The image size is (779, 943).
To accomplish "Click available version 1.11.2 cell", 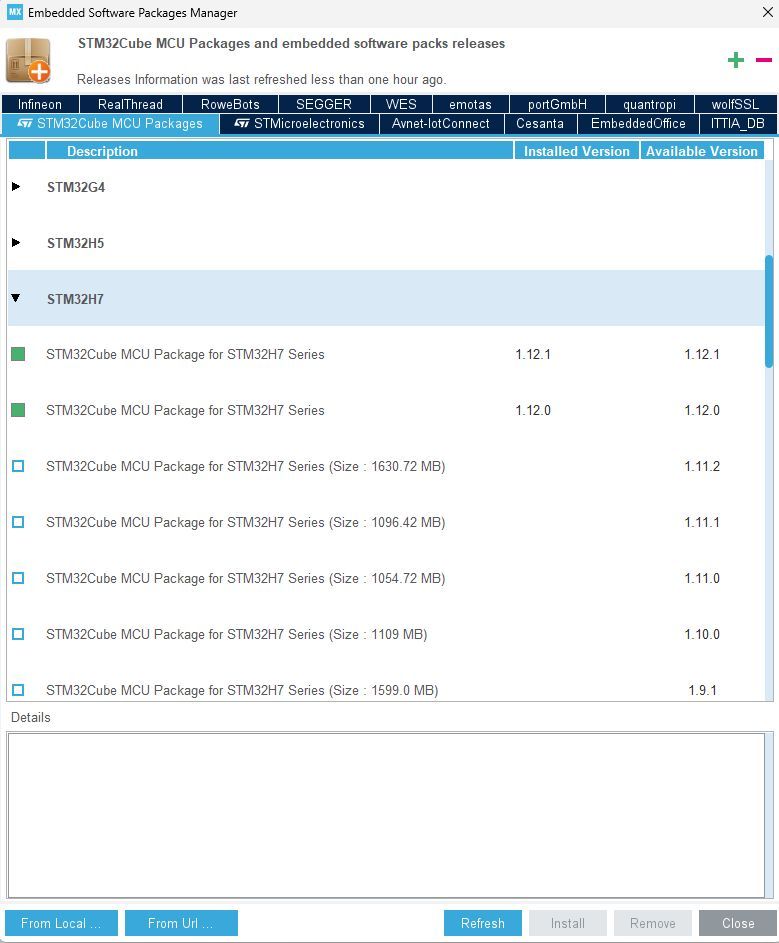I will pos(702,466).
